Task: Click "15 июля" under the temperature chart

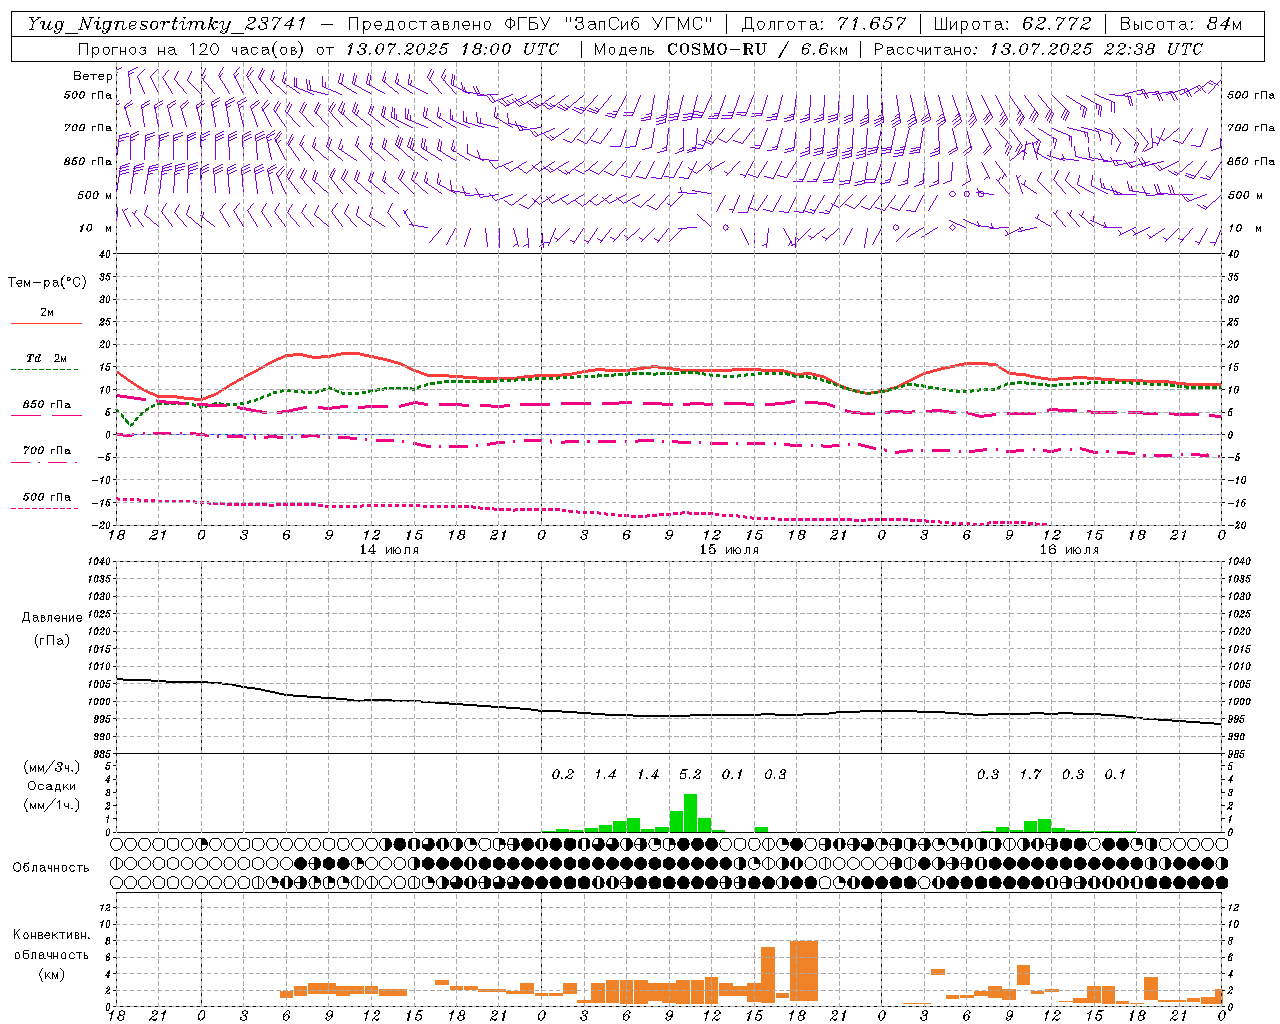Action: point(729,550)
